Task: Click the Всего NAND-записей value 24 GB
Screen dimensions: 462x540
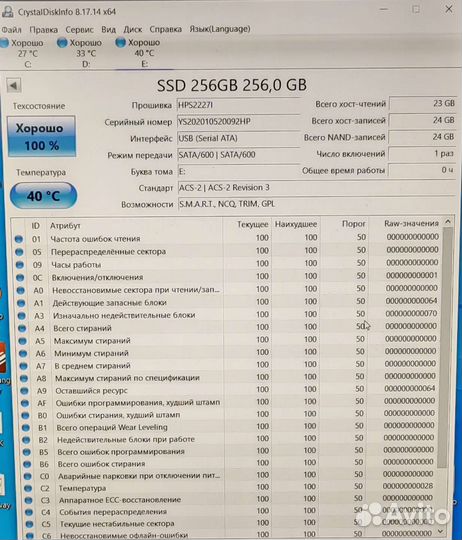Action: [423, 136]
